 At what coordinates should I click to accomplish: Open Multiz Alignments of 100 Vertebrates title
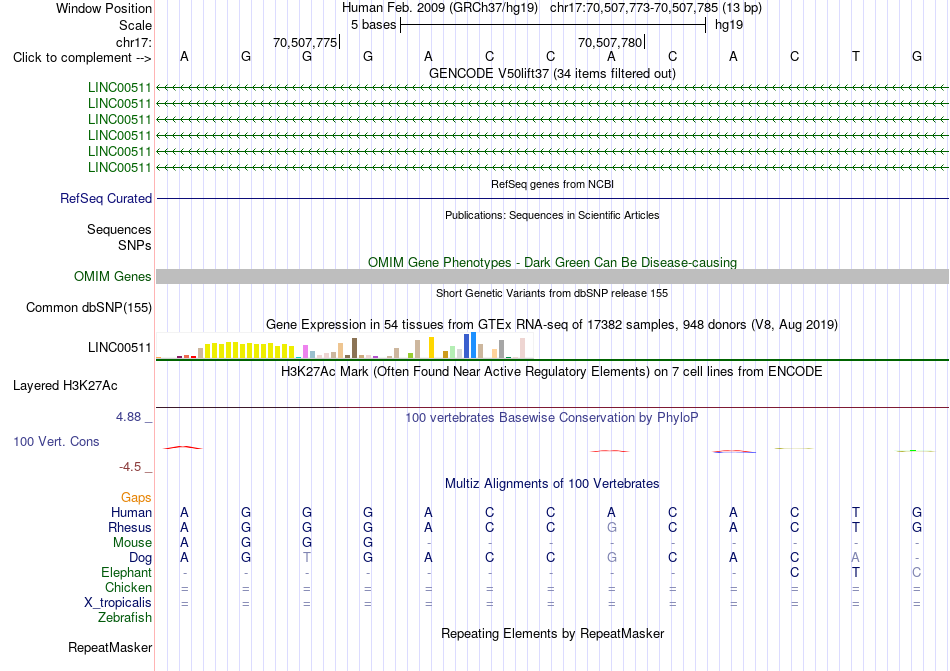pyautogui.click(x=552, y=484)
